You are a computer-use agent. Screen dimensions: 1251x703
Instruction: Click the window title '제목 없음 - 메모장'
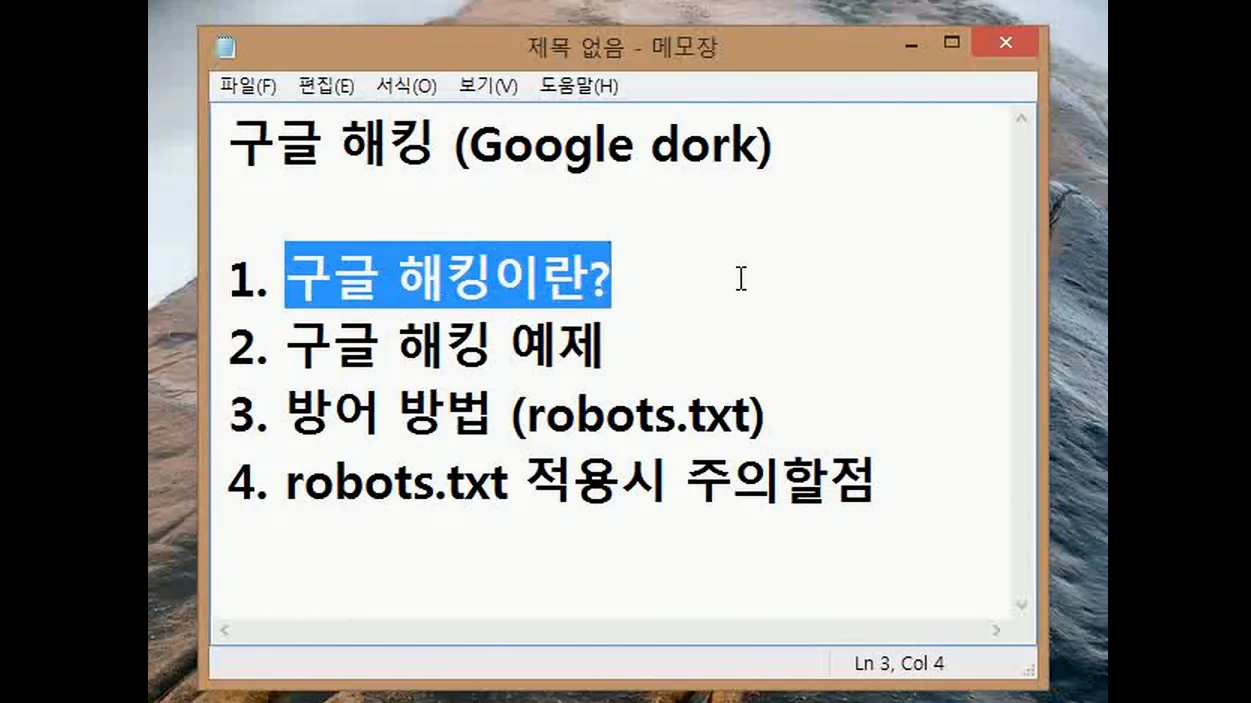point(622,47)
